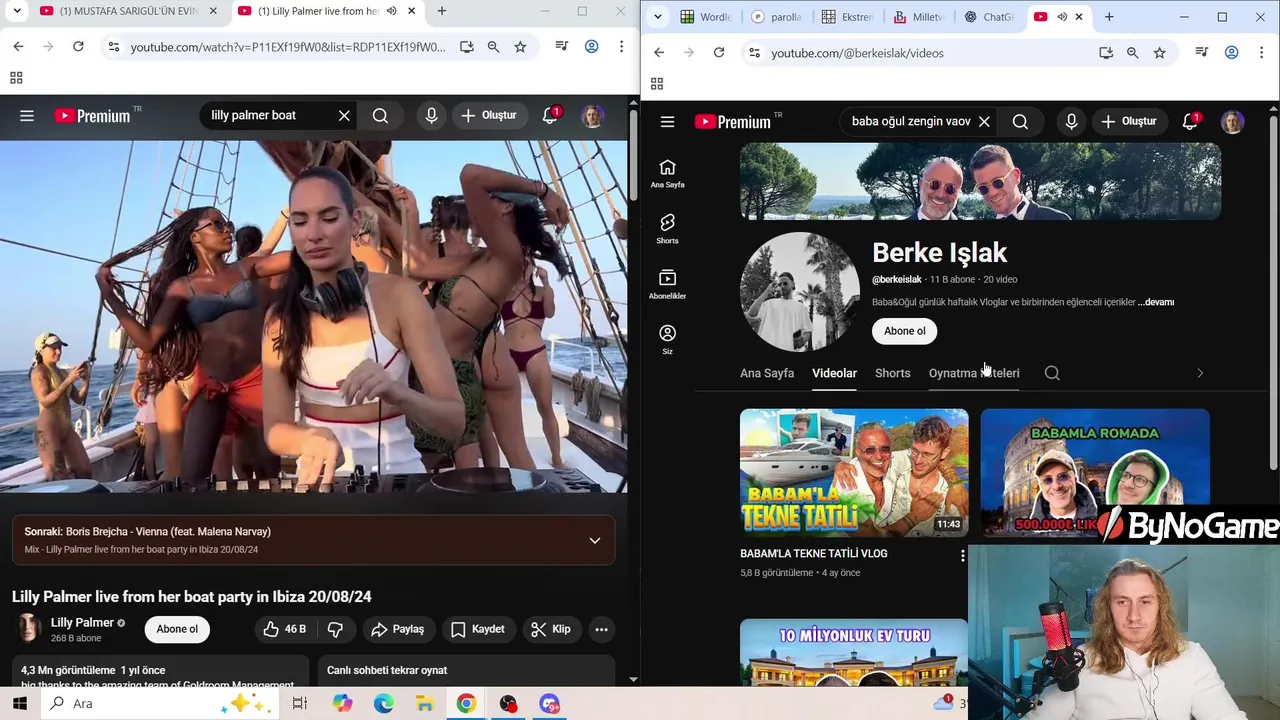Subscribe to Lilly Palmer with Abone ol
The image size is (1280, 720).
tap(177, 629)
